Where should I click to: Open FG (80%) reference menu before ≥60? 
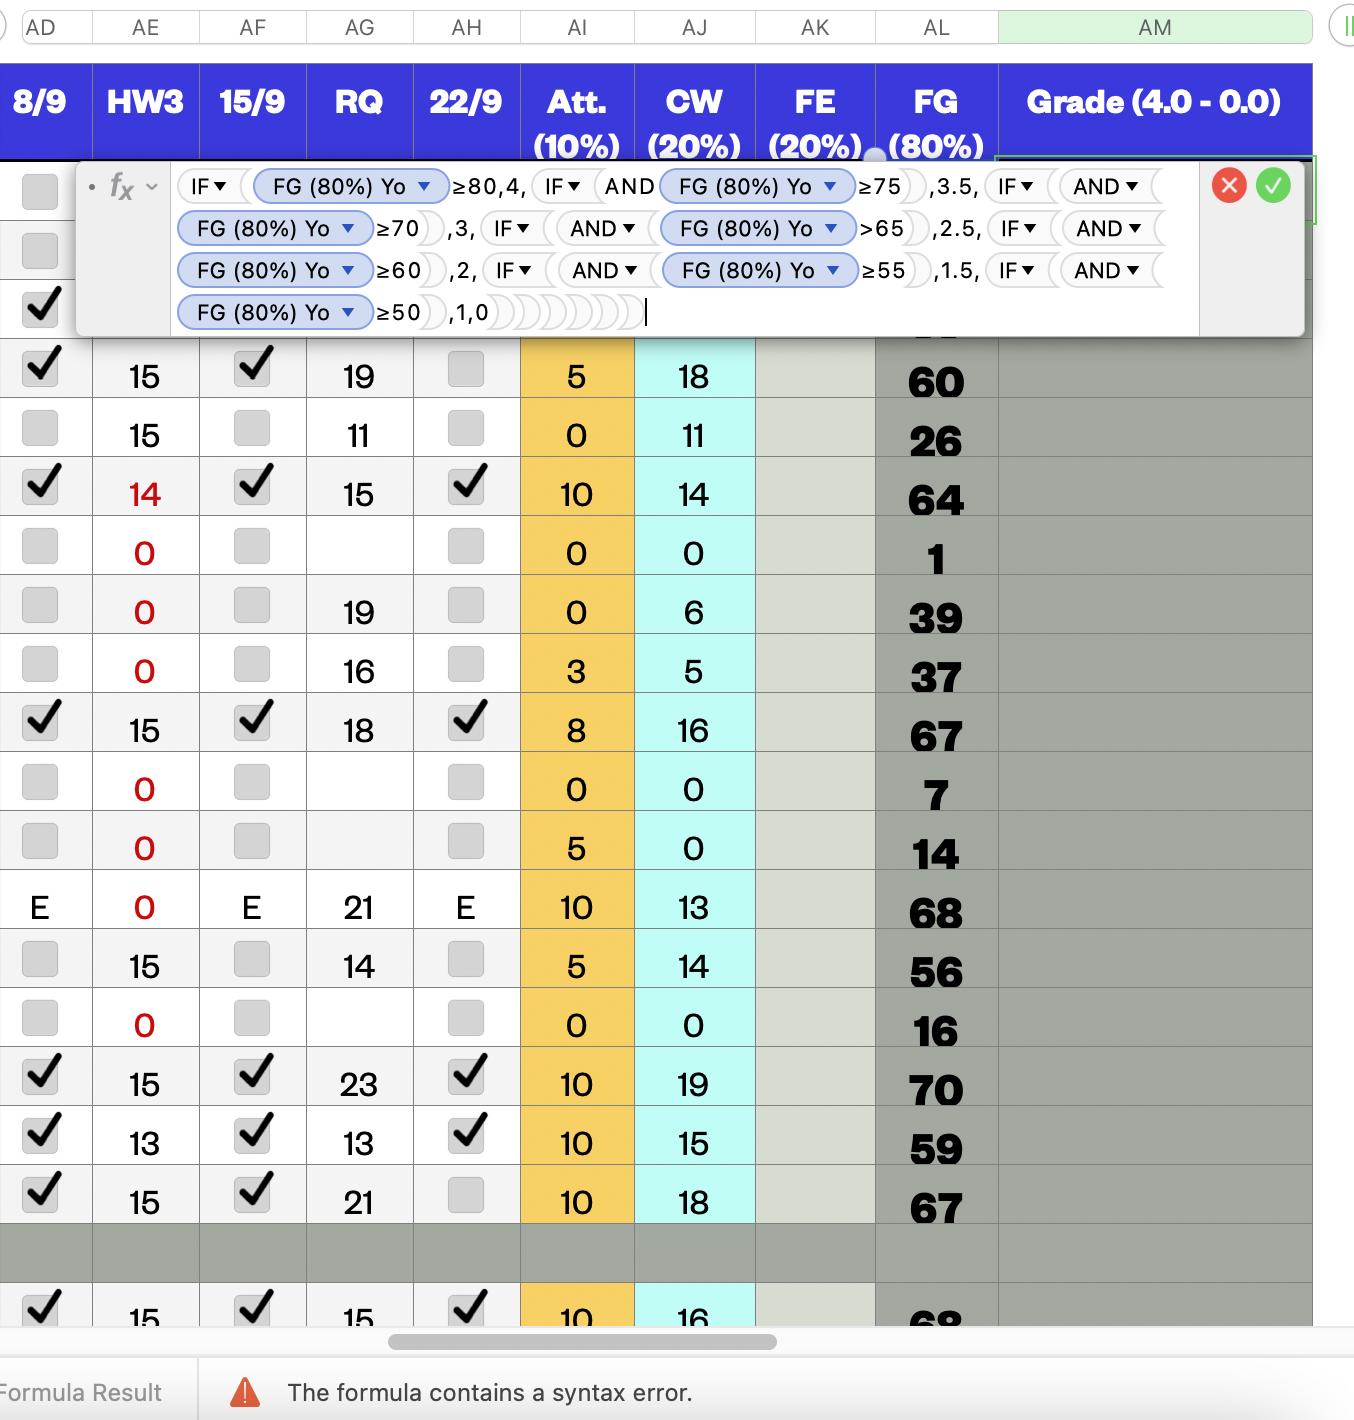(x=348, y=270)
